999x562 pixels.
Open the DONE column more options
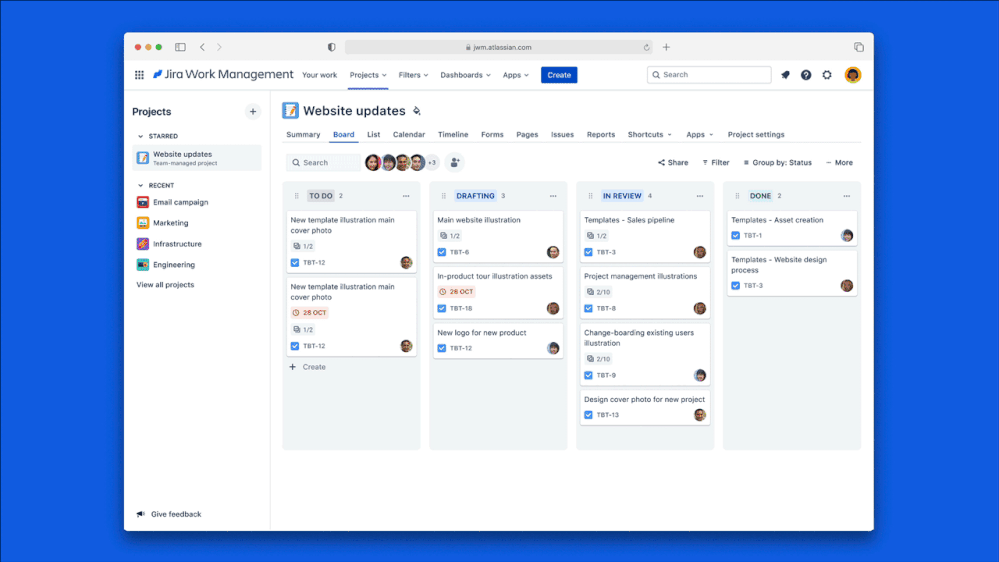tap(846, 196)
